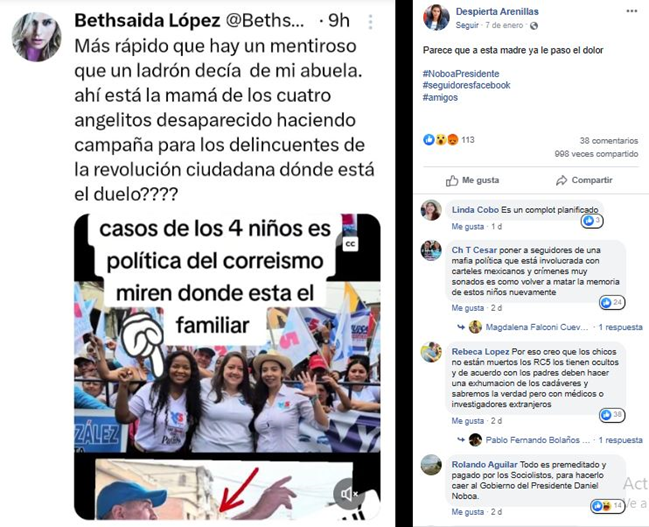Screen dimensions: 649x527
Task: Open Rolando Aguilar's profile picture
Action: pos(431,464)
